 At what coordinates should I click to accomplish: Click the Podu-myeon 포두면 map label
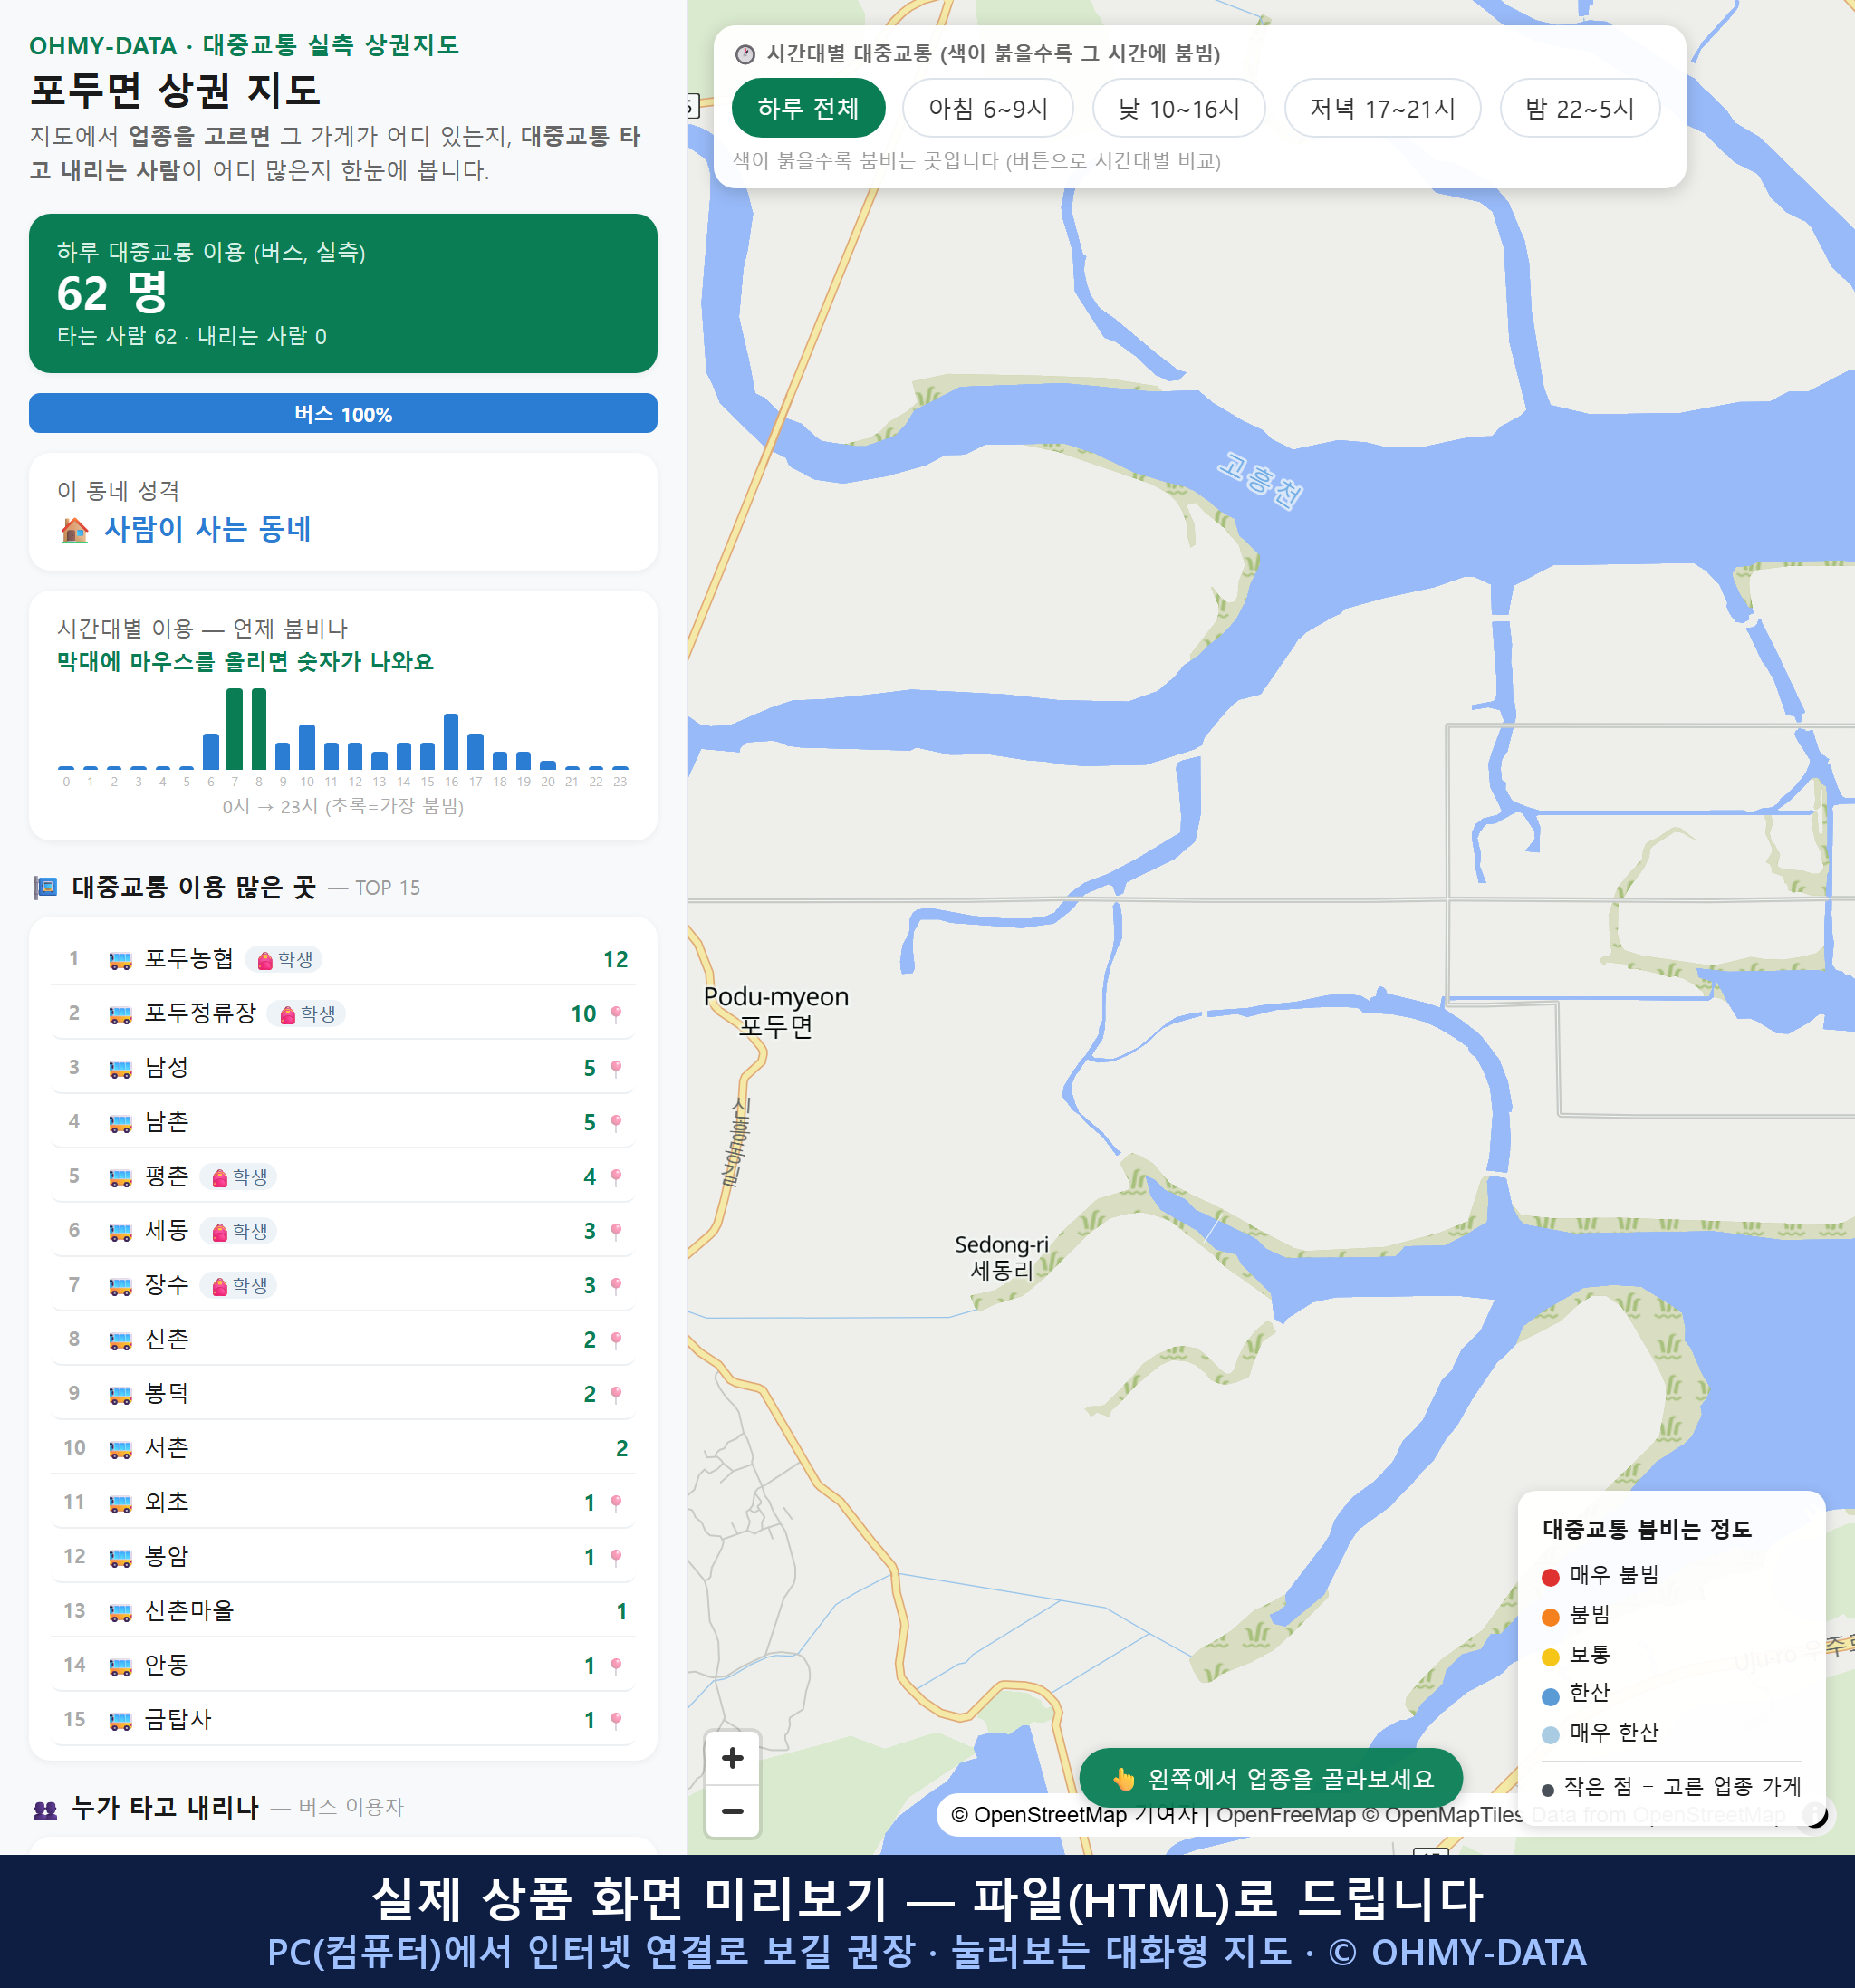[776, 1011]
